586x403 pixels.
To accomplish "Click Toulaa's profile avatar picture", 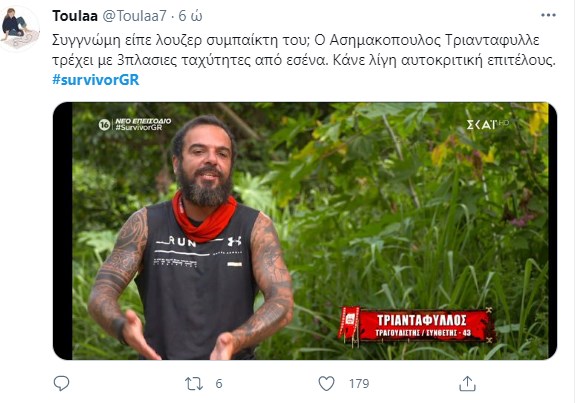I will (20, 28).
